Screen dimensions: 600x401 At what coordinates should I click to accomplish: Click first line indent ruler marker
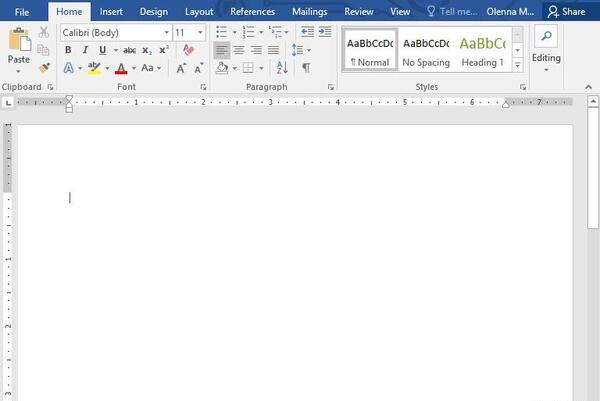(69, 99)
